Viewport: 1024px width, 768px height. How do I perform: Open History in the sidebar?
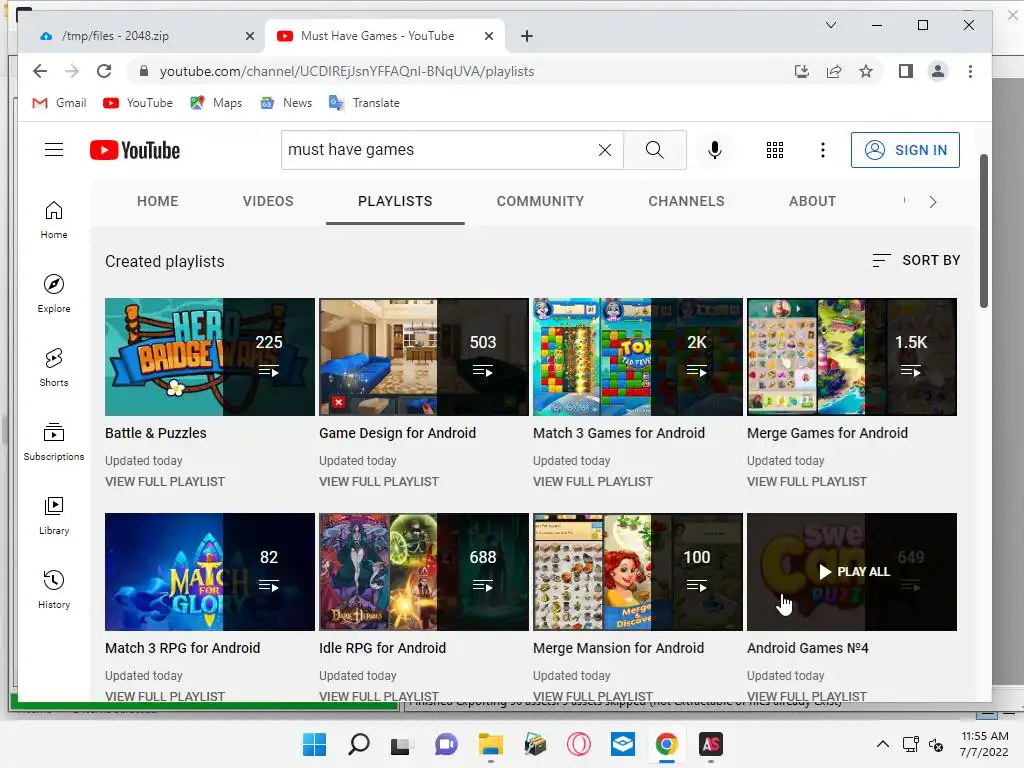click(54, 590)
